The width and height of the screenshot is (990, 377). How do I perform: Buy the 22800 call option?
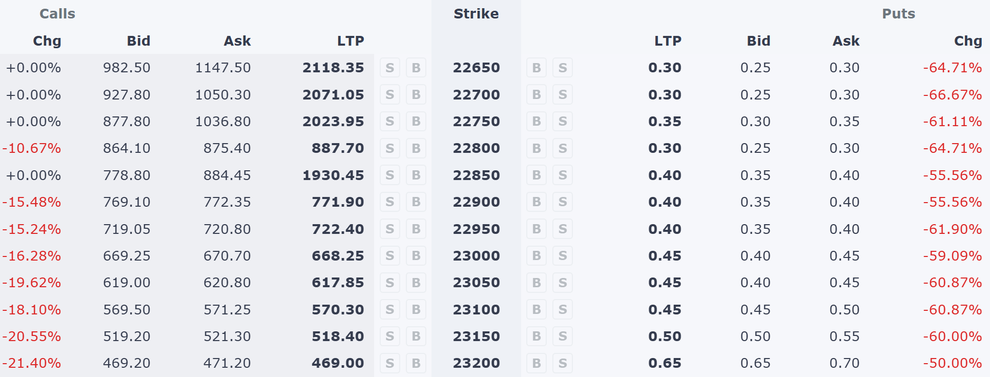[x=415, y=148]
